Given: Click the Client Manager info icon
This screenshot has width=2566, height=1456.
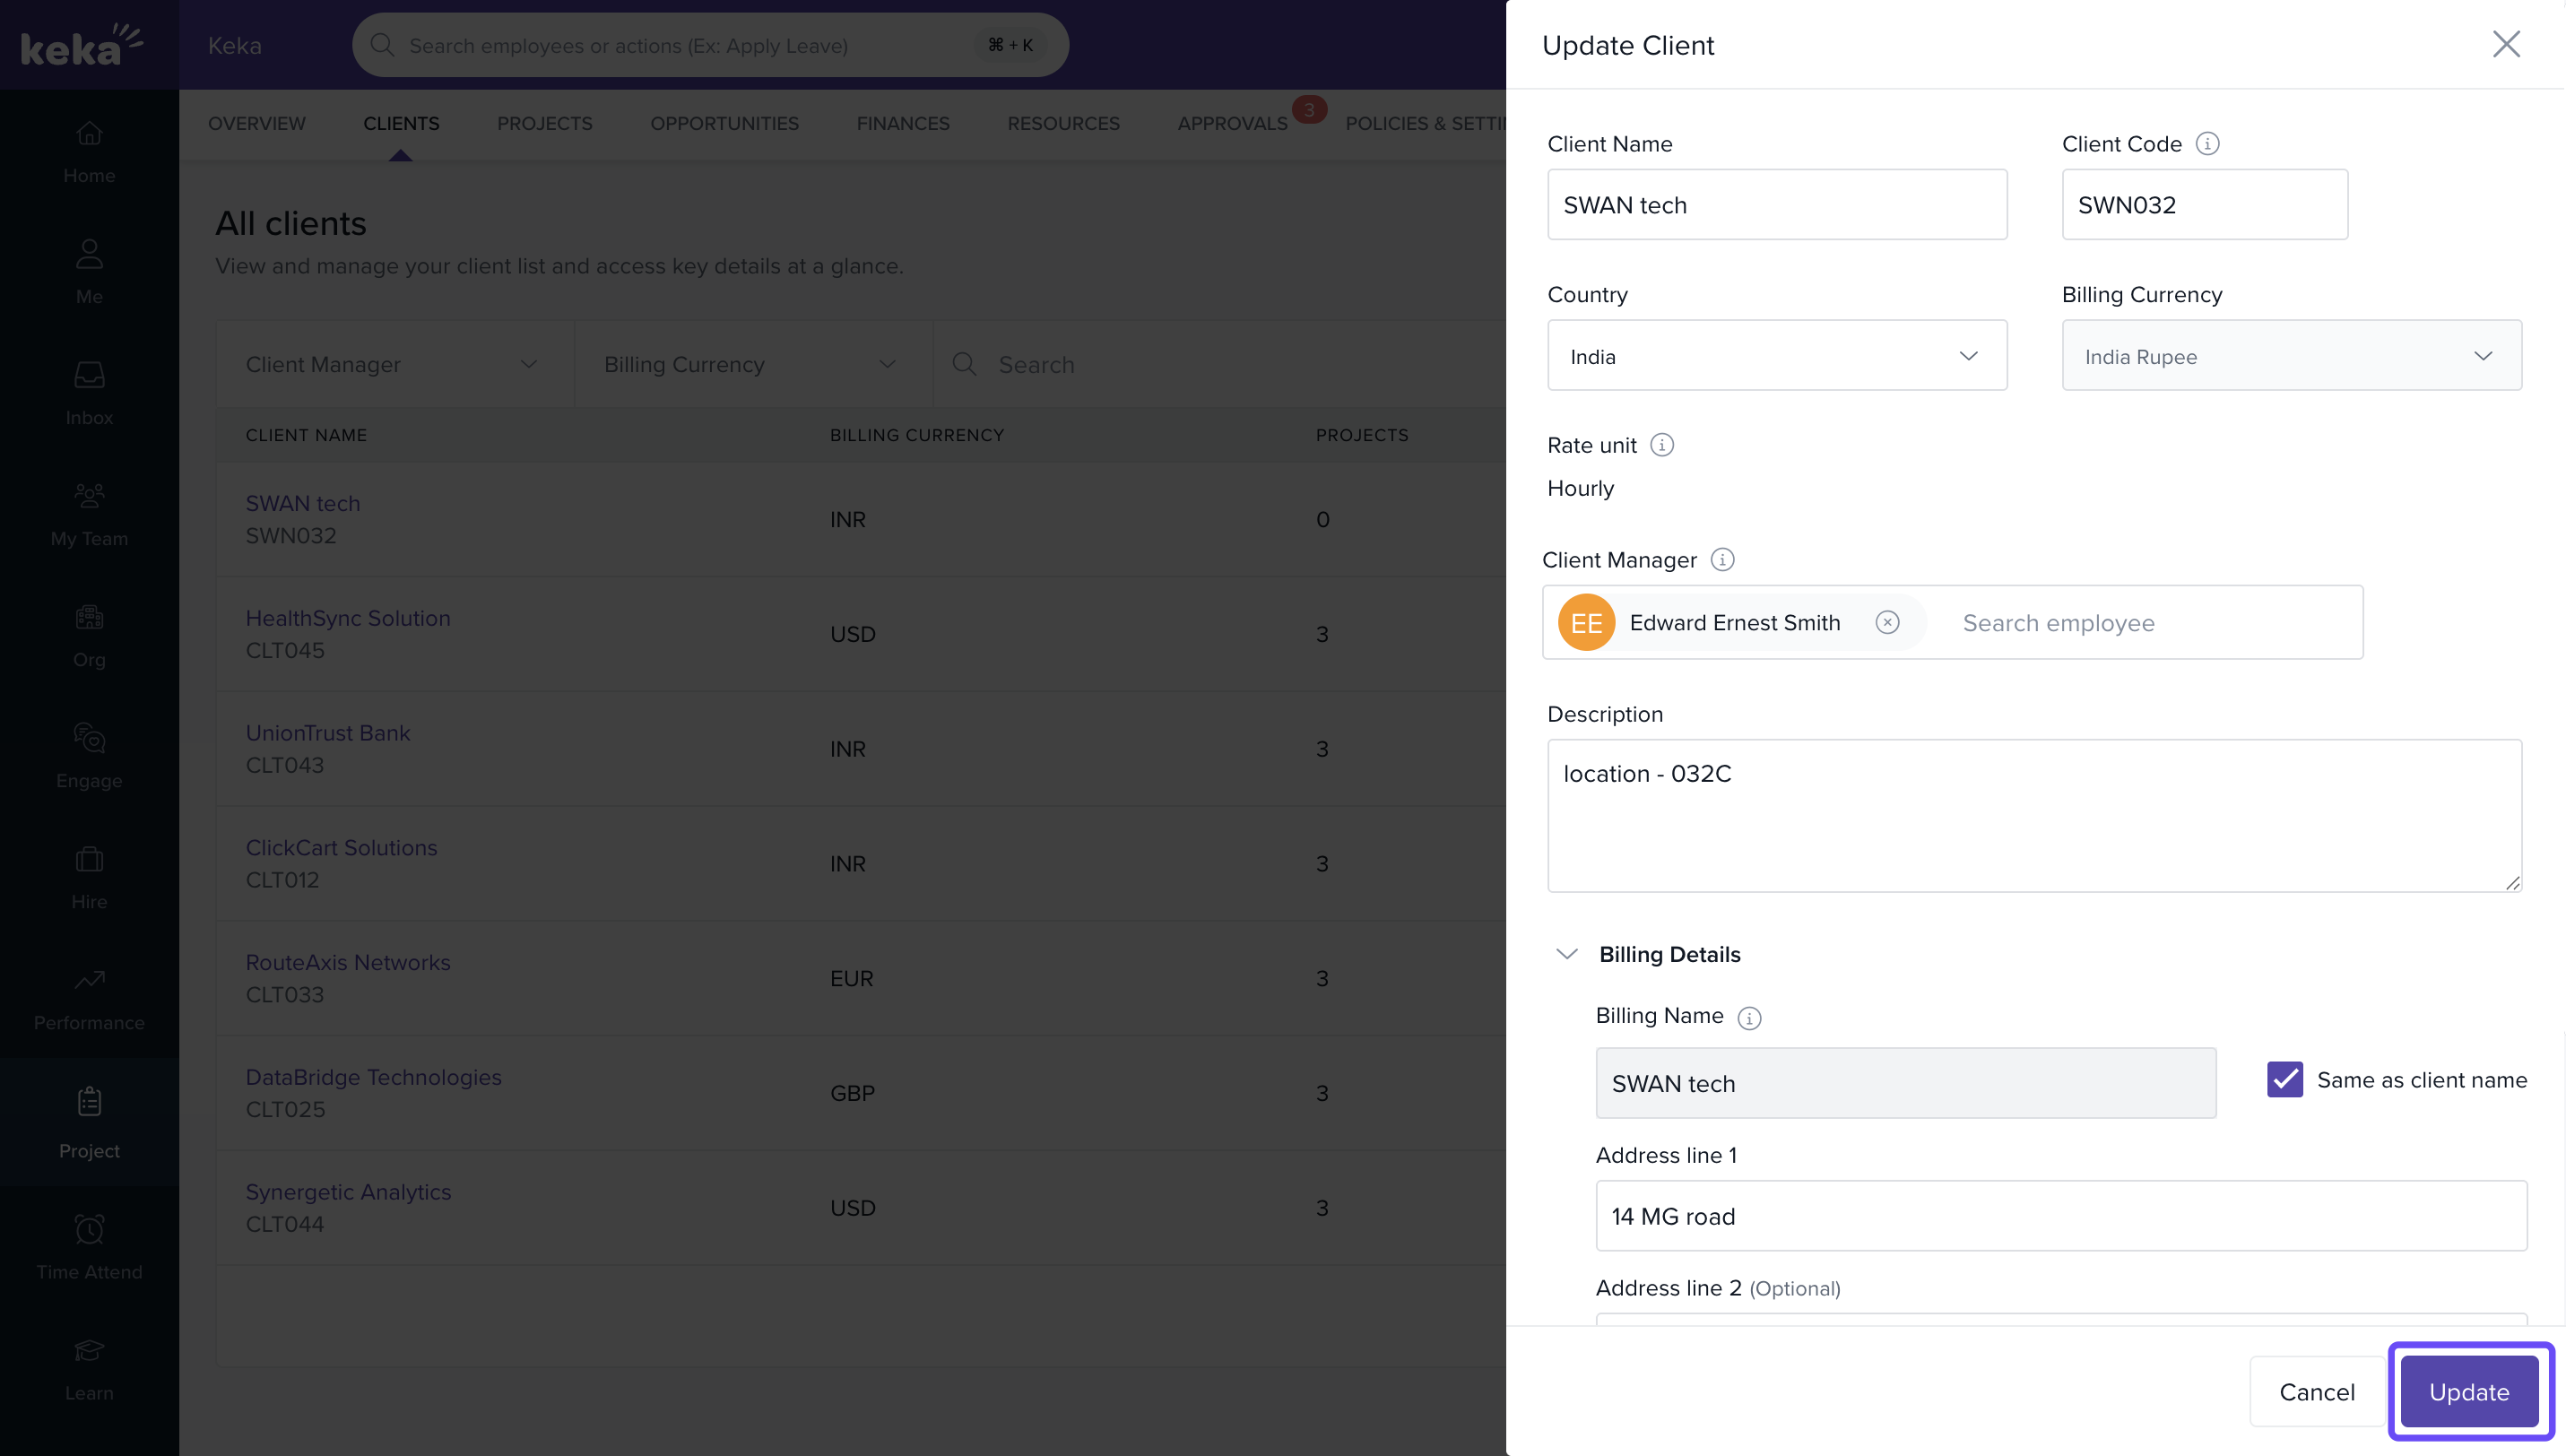Looking at the screenshot, I should 1721,560.
